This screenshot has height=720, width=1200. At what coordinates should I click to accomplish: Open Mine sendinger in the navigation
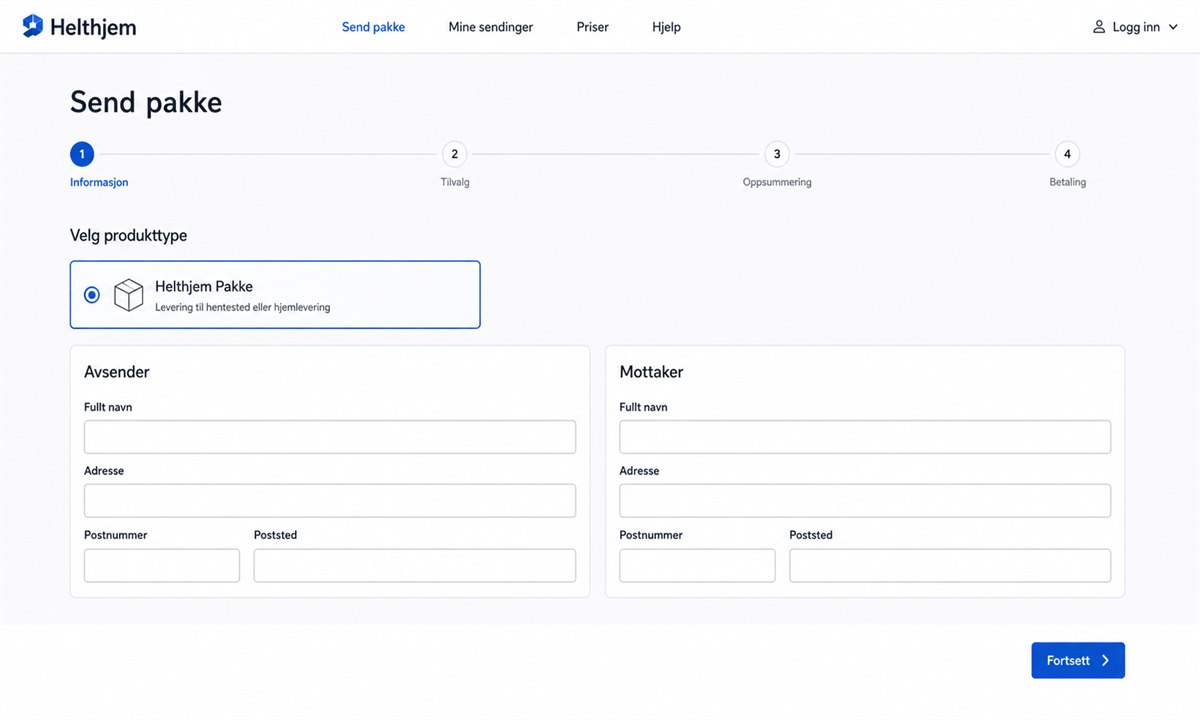490,27
